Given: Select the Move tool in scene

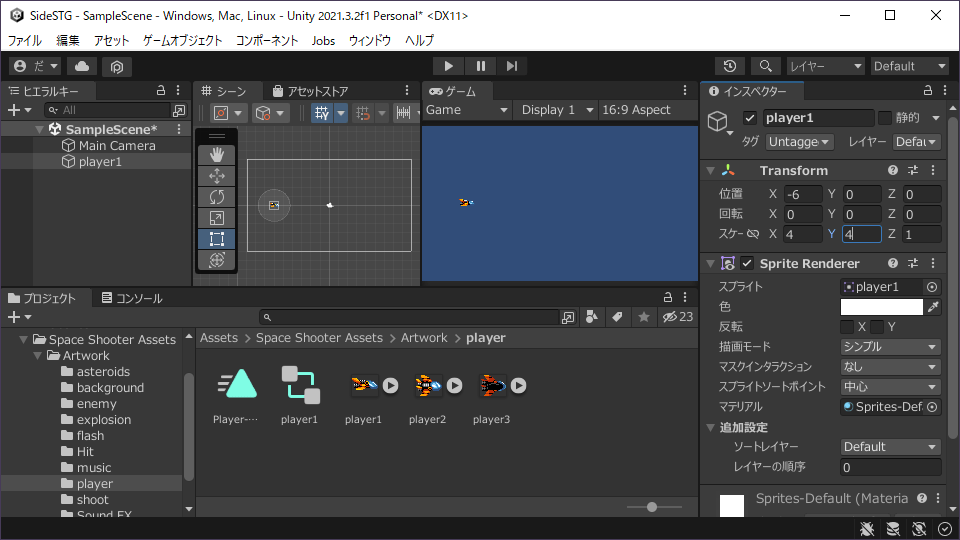Looking at the screenshot, I should tap(217, 176).
